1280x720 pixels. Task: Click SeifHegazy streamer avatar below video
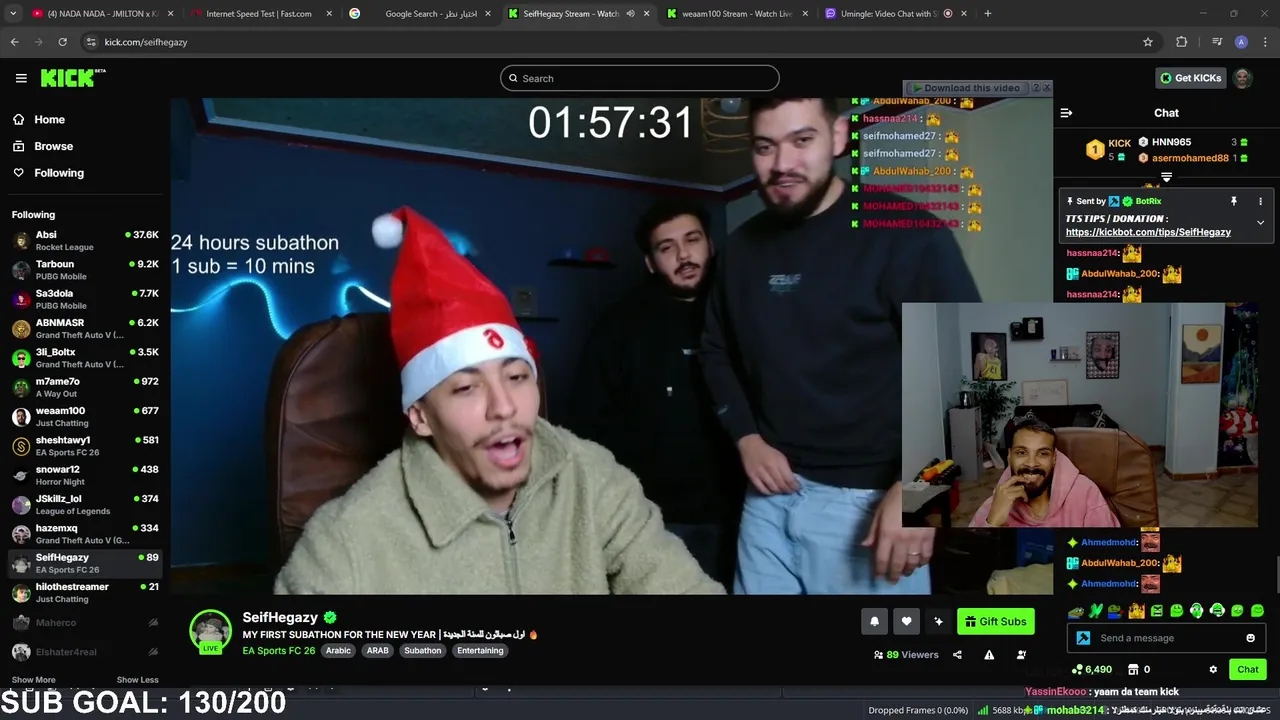210,630
